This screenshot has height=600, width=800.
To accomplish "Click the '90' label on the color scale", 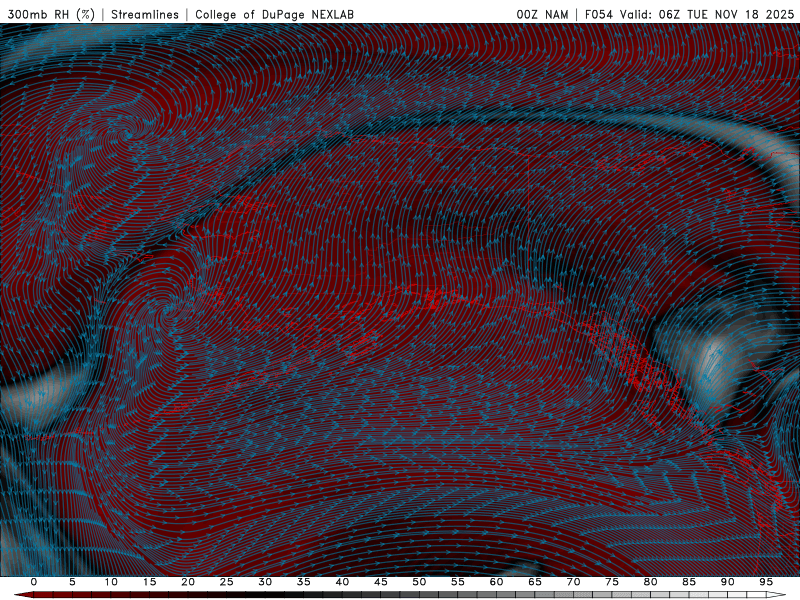I will point(727,582).
